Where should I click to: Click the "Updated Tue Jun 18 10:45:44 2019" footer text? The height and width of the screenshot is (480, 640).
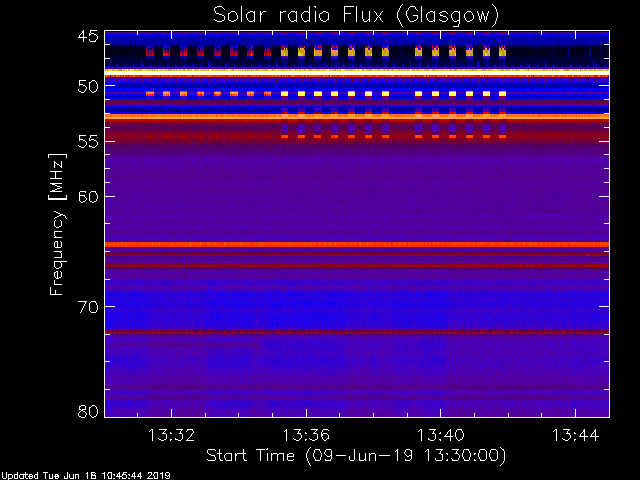[x=85, y=476]
